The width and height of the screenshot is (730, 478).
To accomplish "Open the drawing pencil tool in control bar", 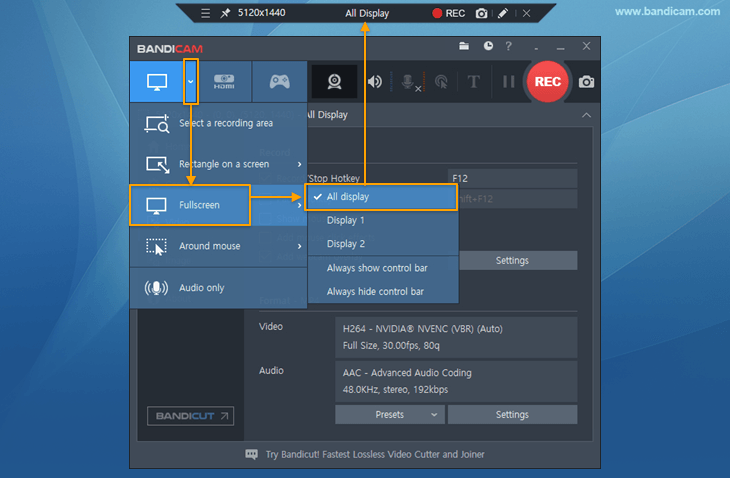I will [x=503, y=13].
